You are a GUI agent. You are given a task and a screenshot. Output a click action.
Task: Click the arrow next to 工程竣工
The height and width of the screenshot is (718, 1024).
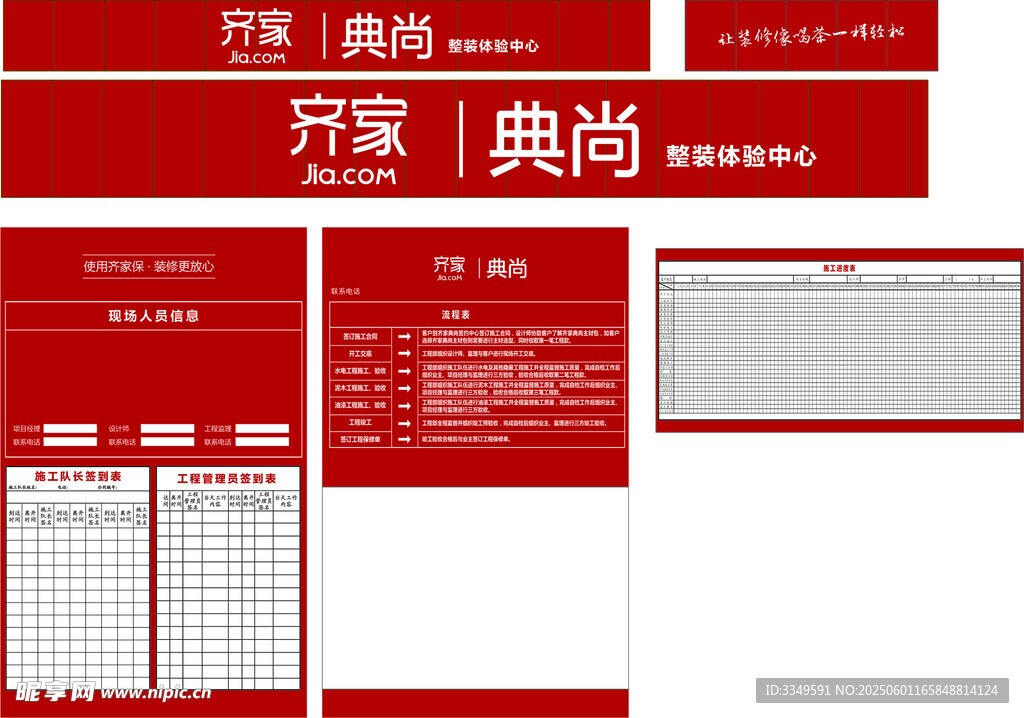pos(404,423)
